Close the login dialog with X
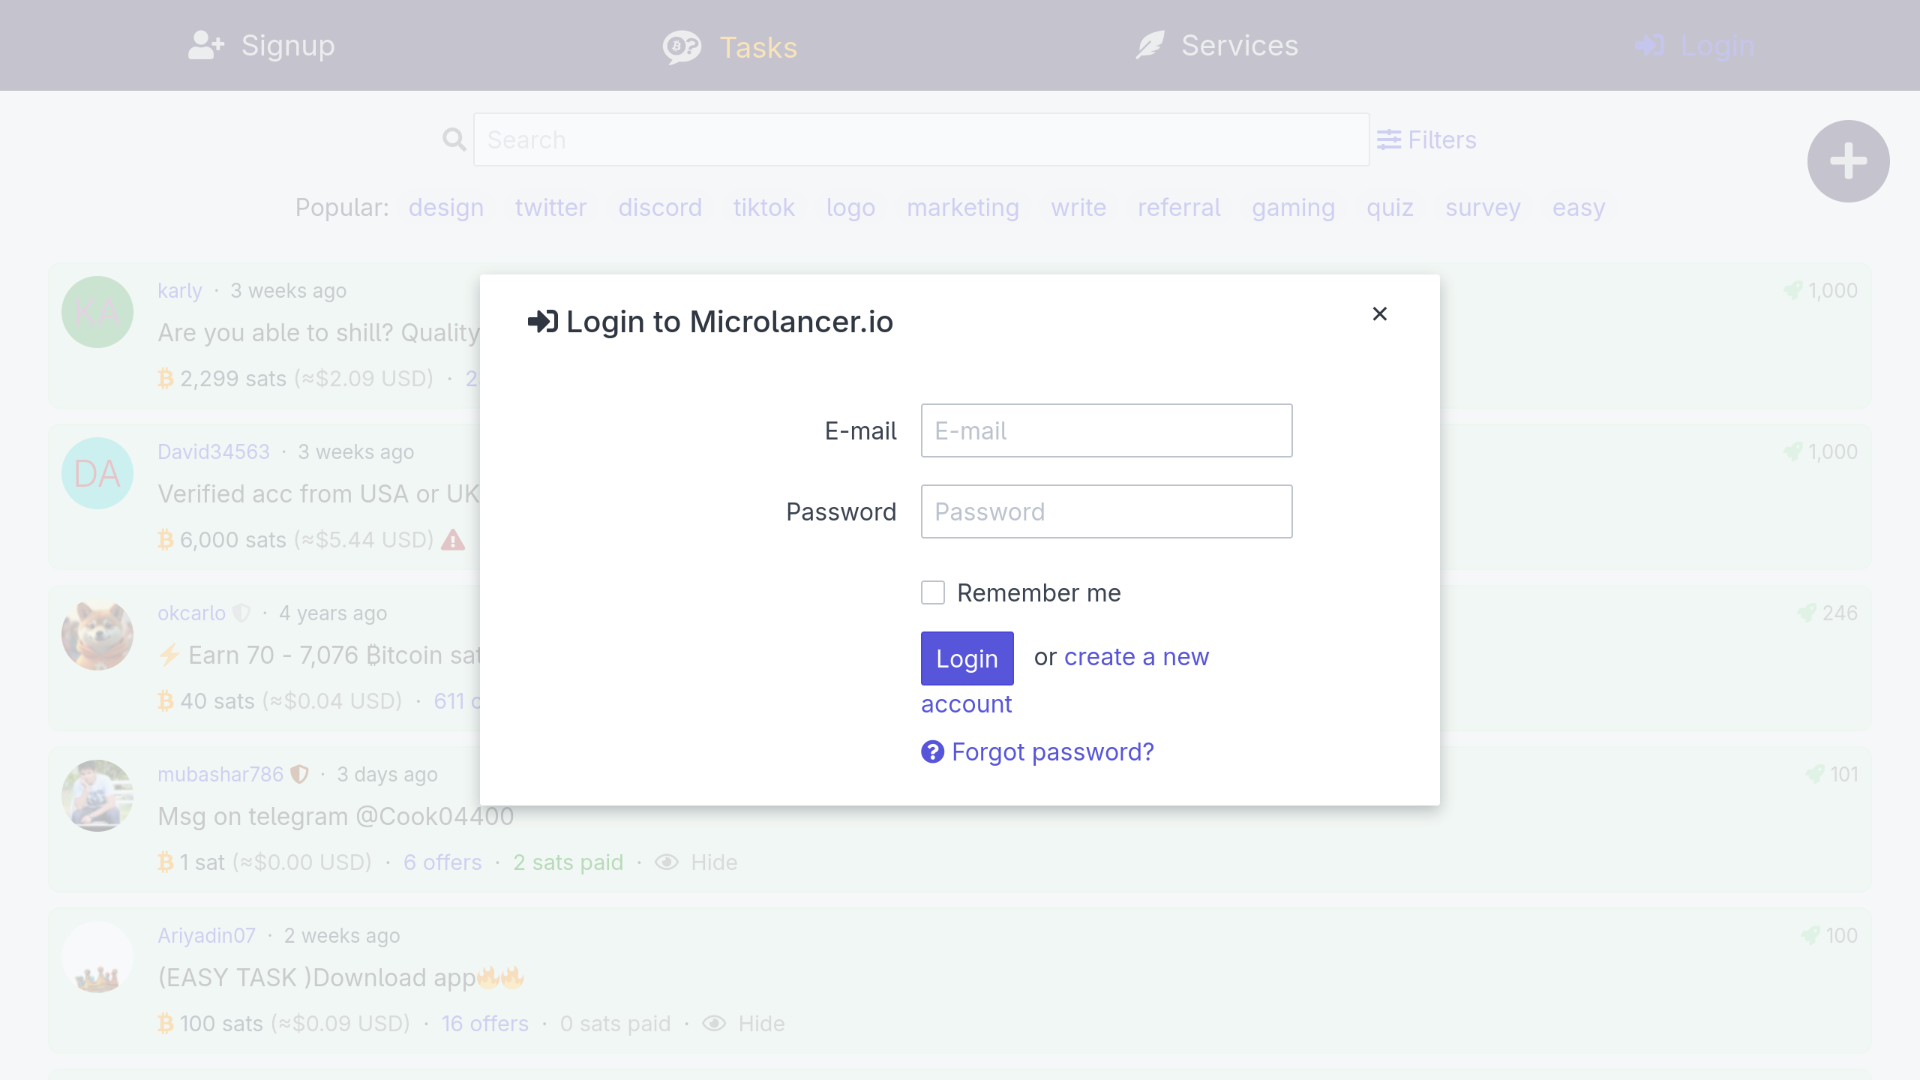The height and width of the screenshot is (1080, 1920). pos(1379,314)
